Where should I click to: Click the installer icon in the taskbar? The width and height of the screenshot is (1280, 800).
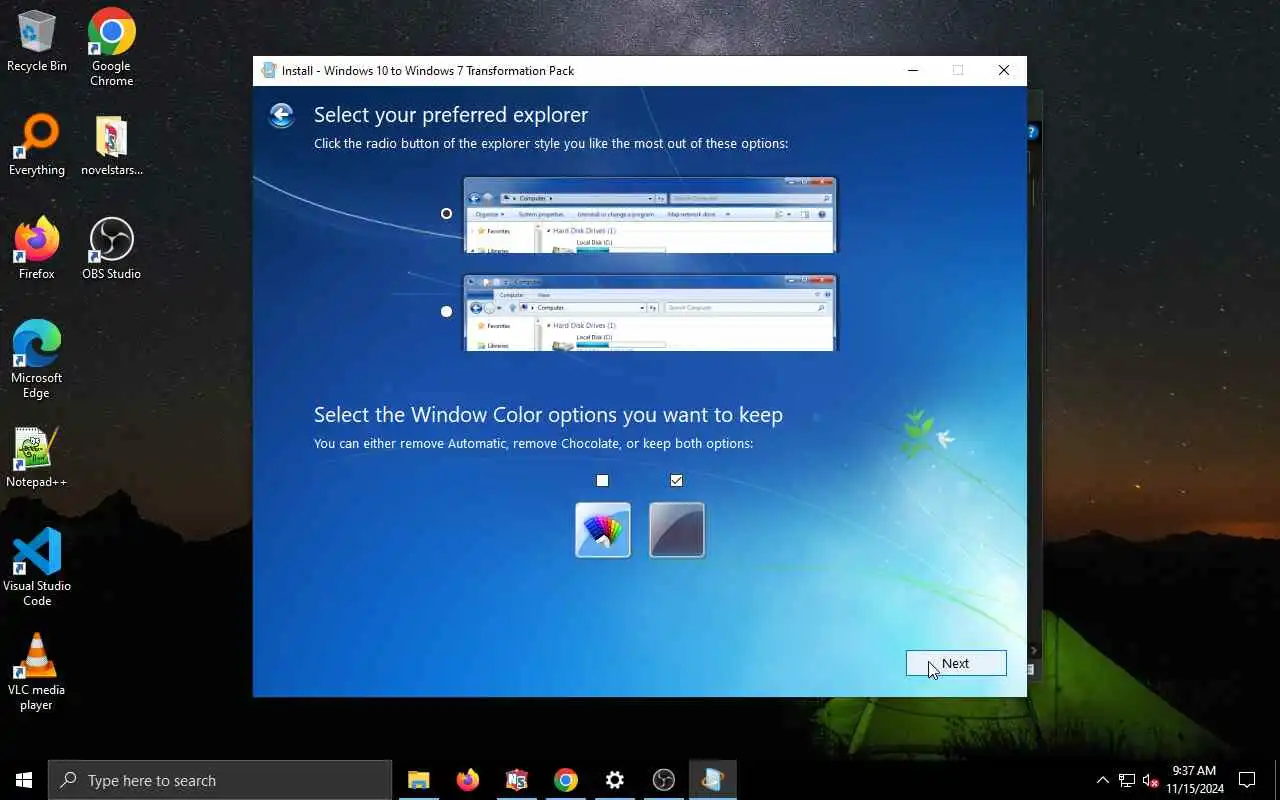point(712,780)
